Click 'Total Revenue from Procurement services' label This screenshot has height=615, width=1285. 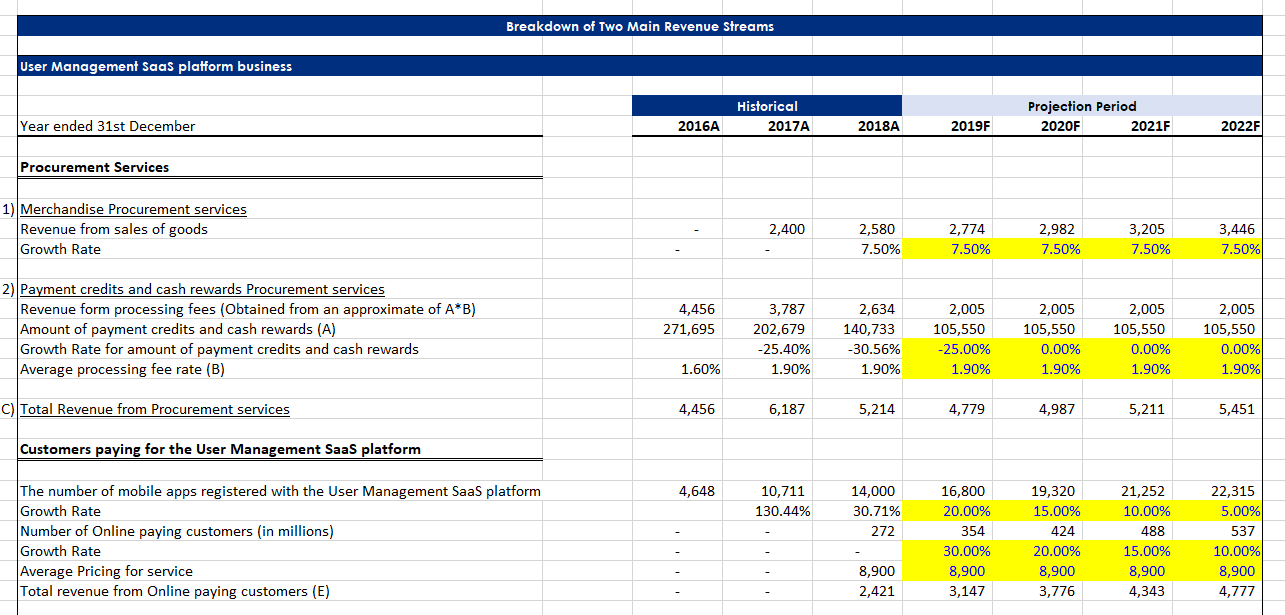tap(155, 409)
